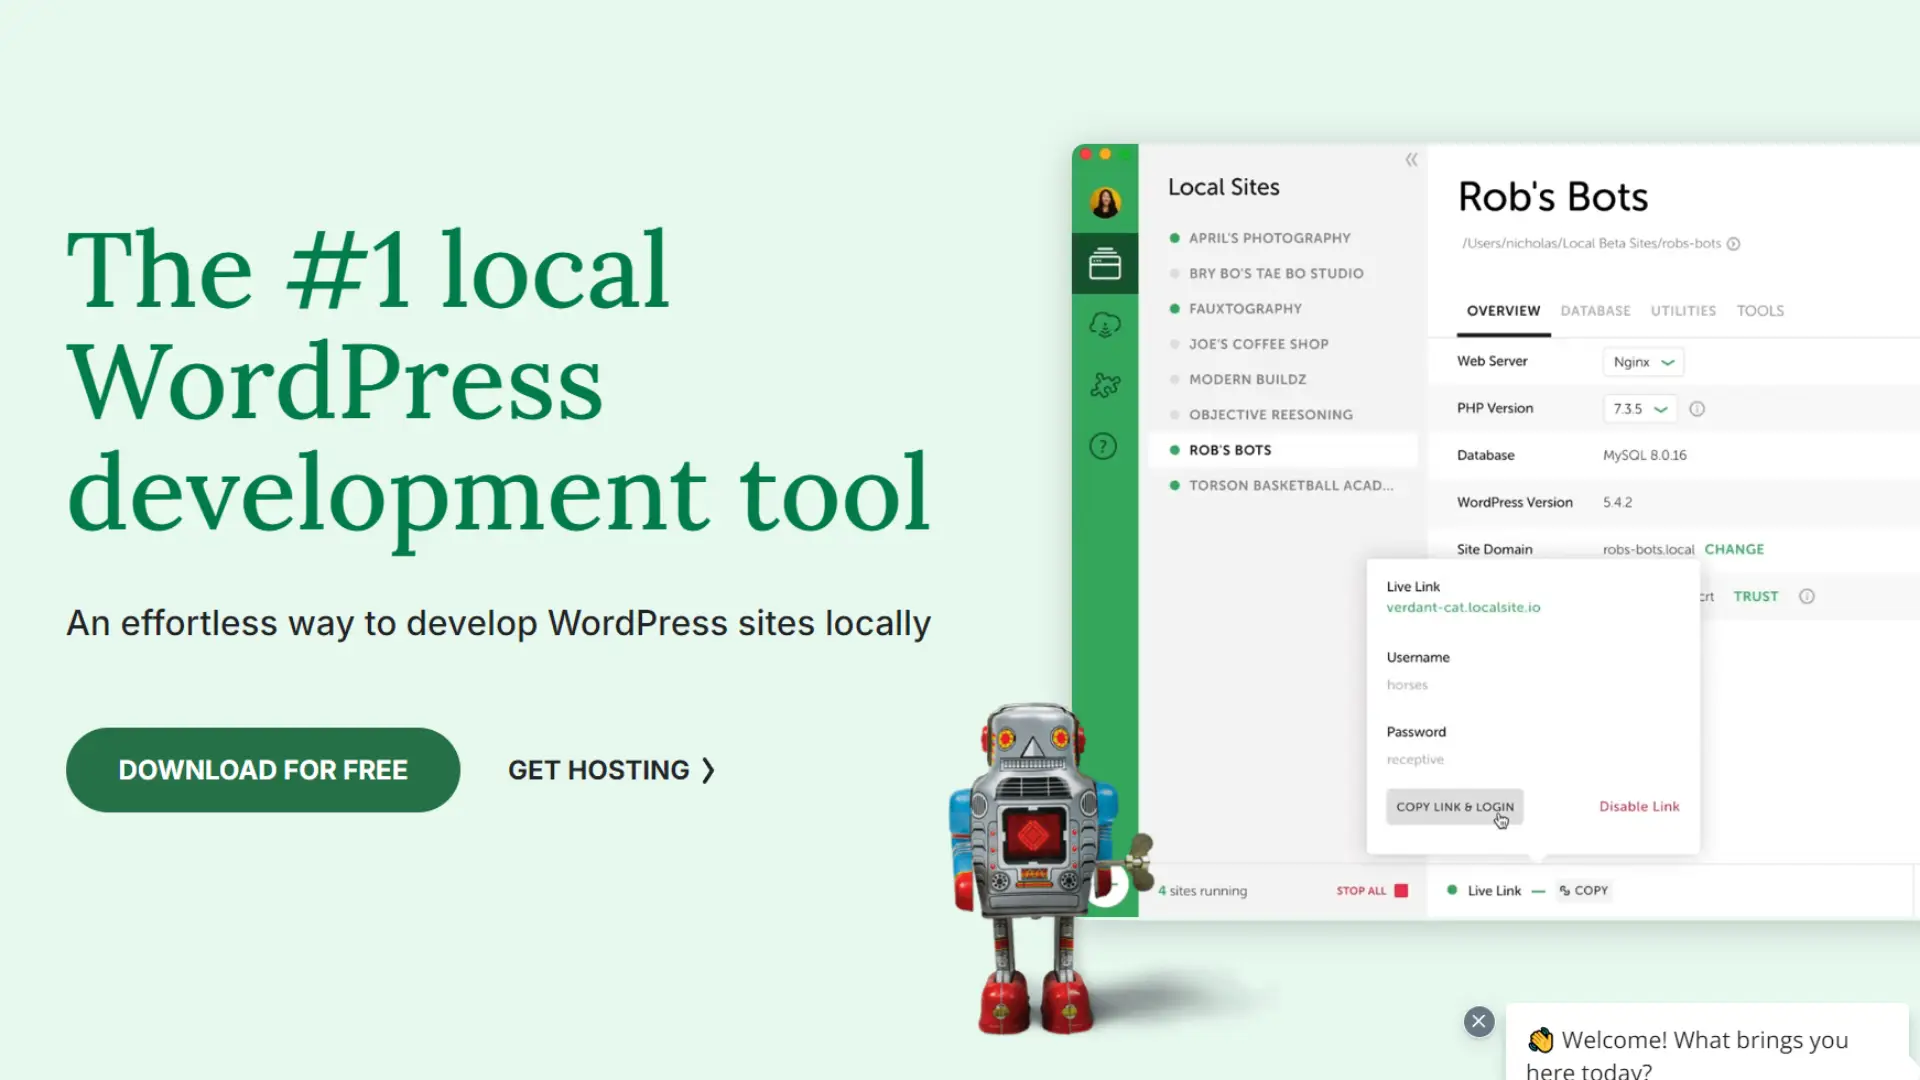This screenshot has height=1080, width=1920.
Task: Switch to the DATABASE tab
Action: (x=1595, y=311)
